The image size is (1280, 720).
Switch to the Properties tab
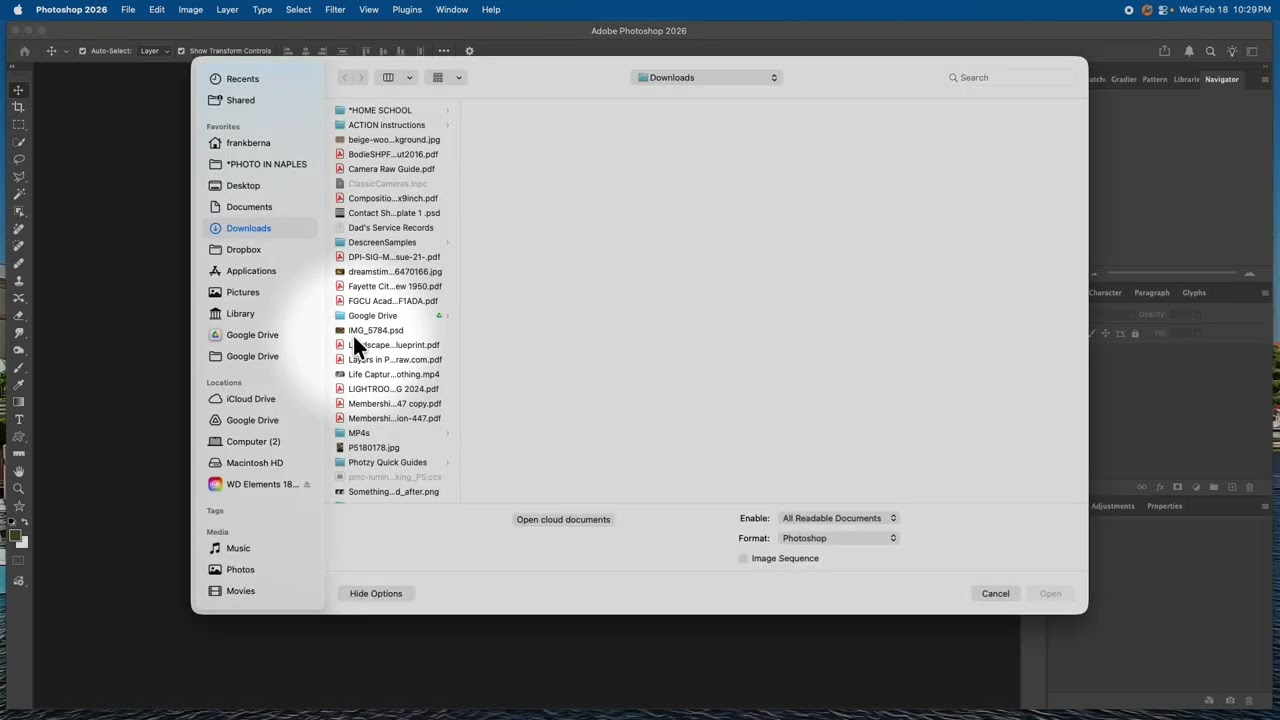(x=1164, y=506)
